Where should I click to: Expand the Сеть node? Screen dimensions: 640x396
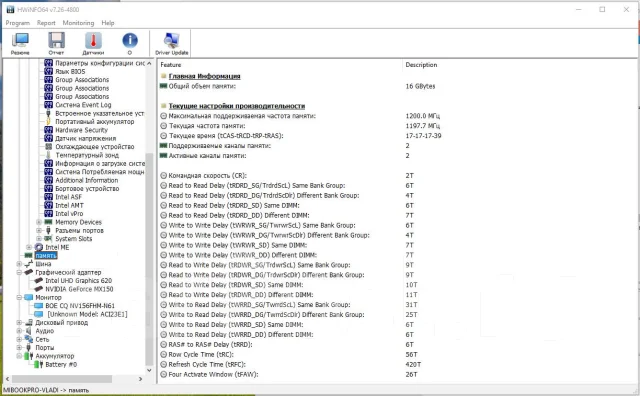[x=19, y=339]
